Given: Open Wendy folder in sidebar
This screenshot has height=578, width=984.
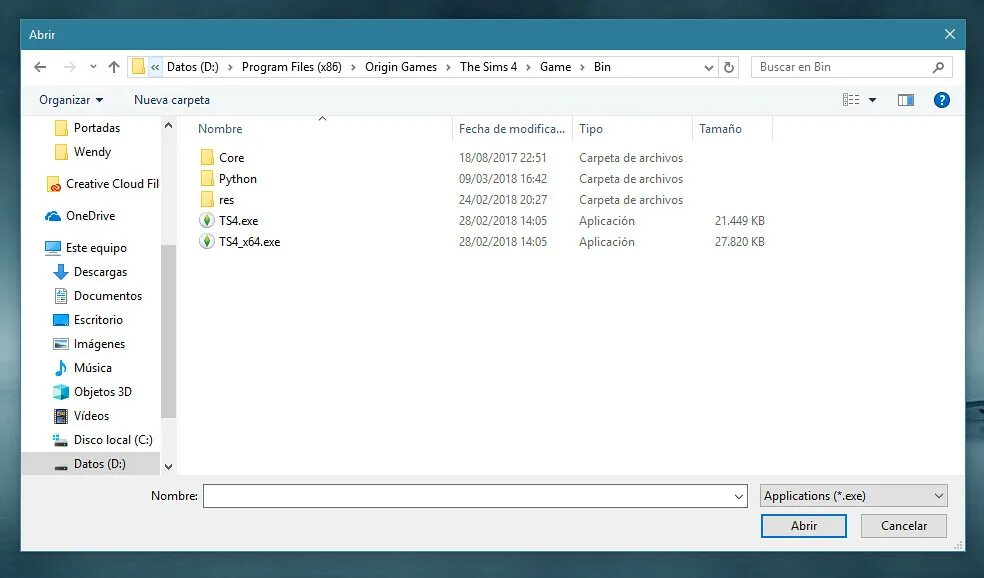Looking at the screenshot, I should (x=92, y=151).
